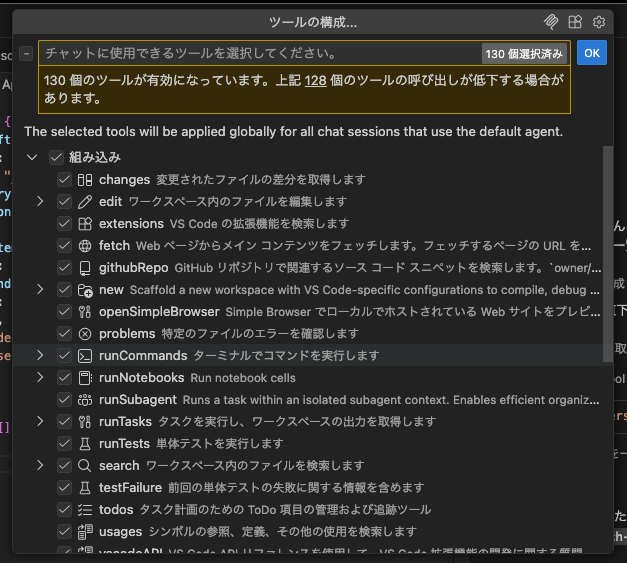Uncheck the edit tool checkbox
Screen dimensions: 627x563
[64, 202]
